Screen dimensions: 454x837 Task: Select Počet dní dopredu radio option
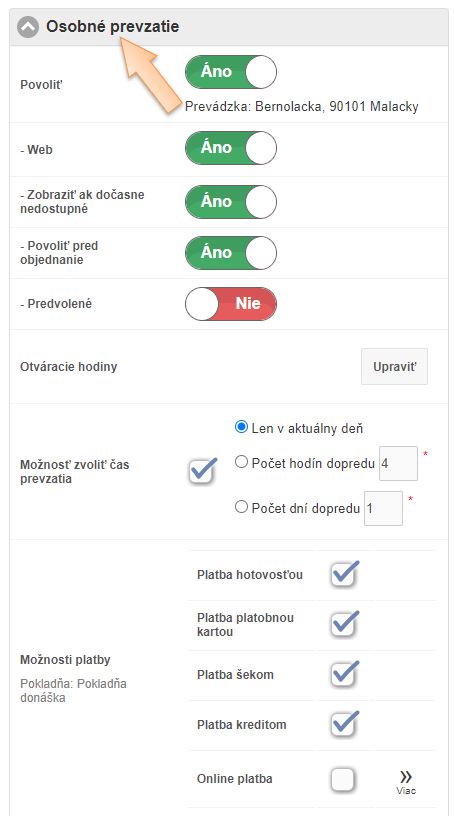click(242, 507)
